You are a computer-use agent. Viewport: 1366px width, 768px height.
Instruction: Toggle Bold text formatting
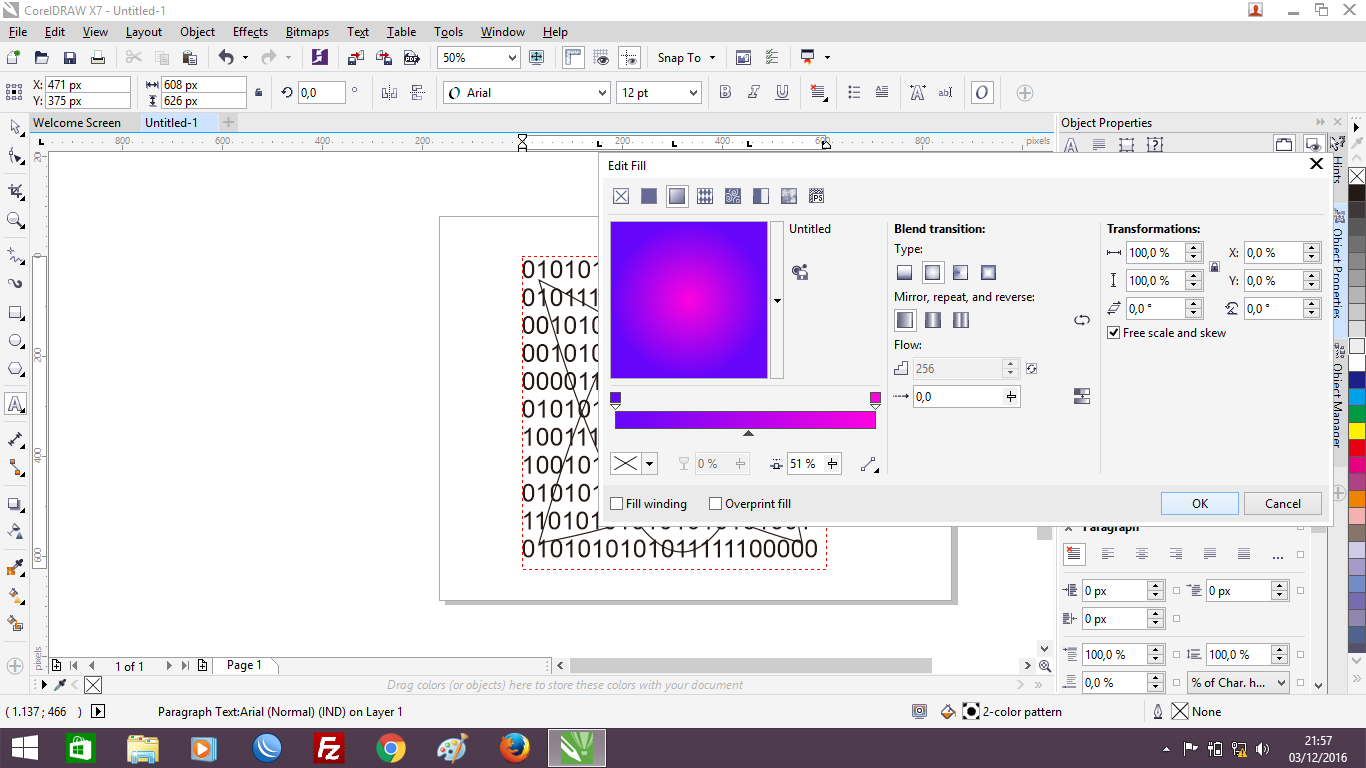[726, 93]
